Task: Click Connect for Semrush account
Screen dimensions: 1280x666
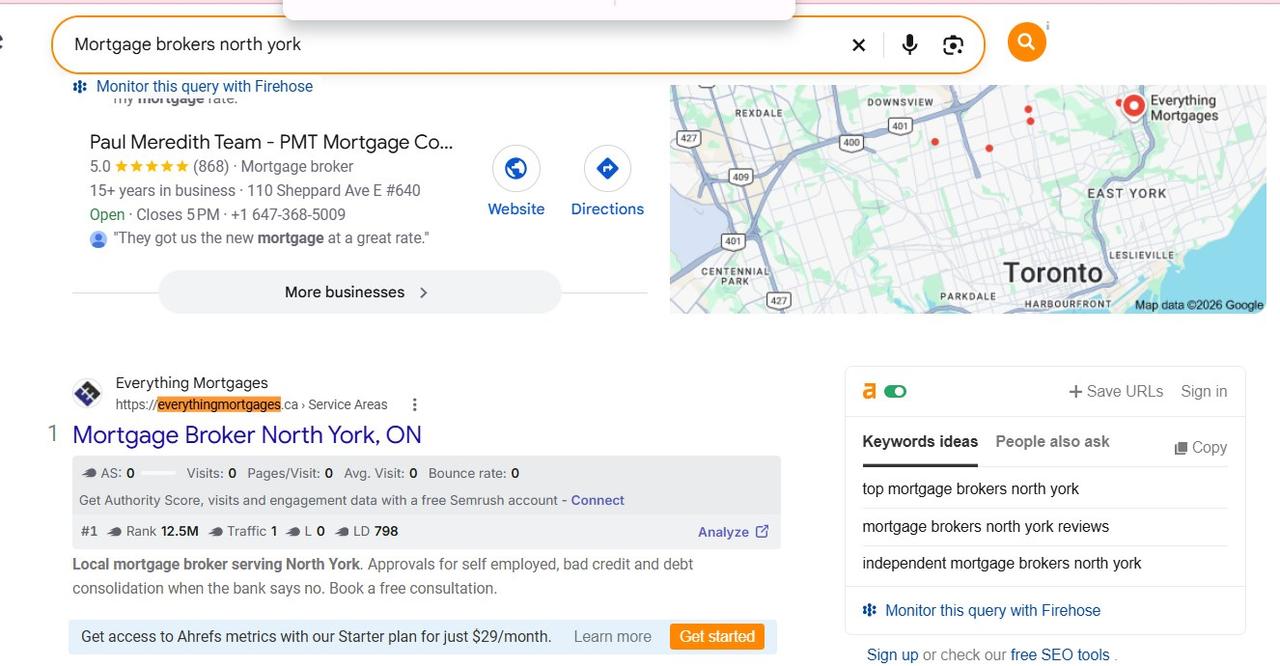Action: (x=597, y=500)
